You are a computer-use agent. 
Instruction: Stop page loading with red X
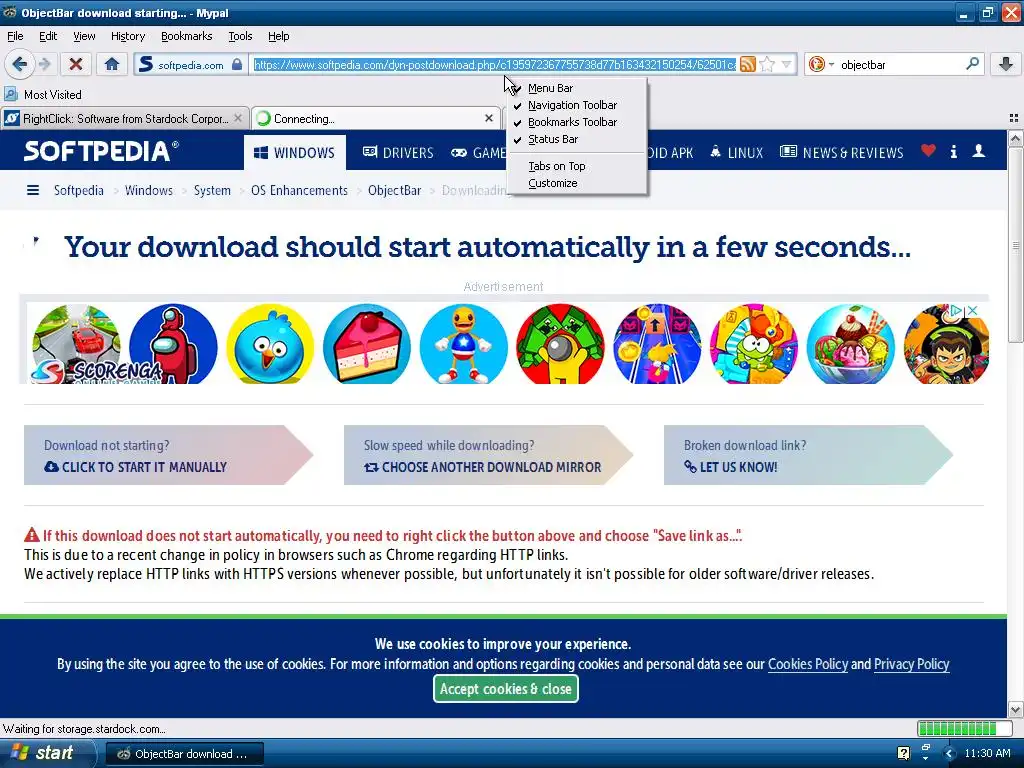76,64
